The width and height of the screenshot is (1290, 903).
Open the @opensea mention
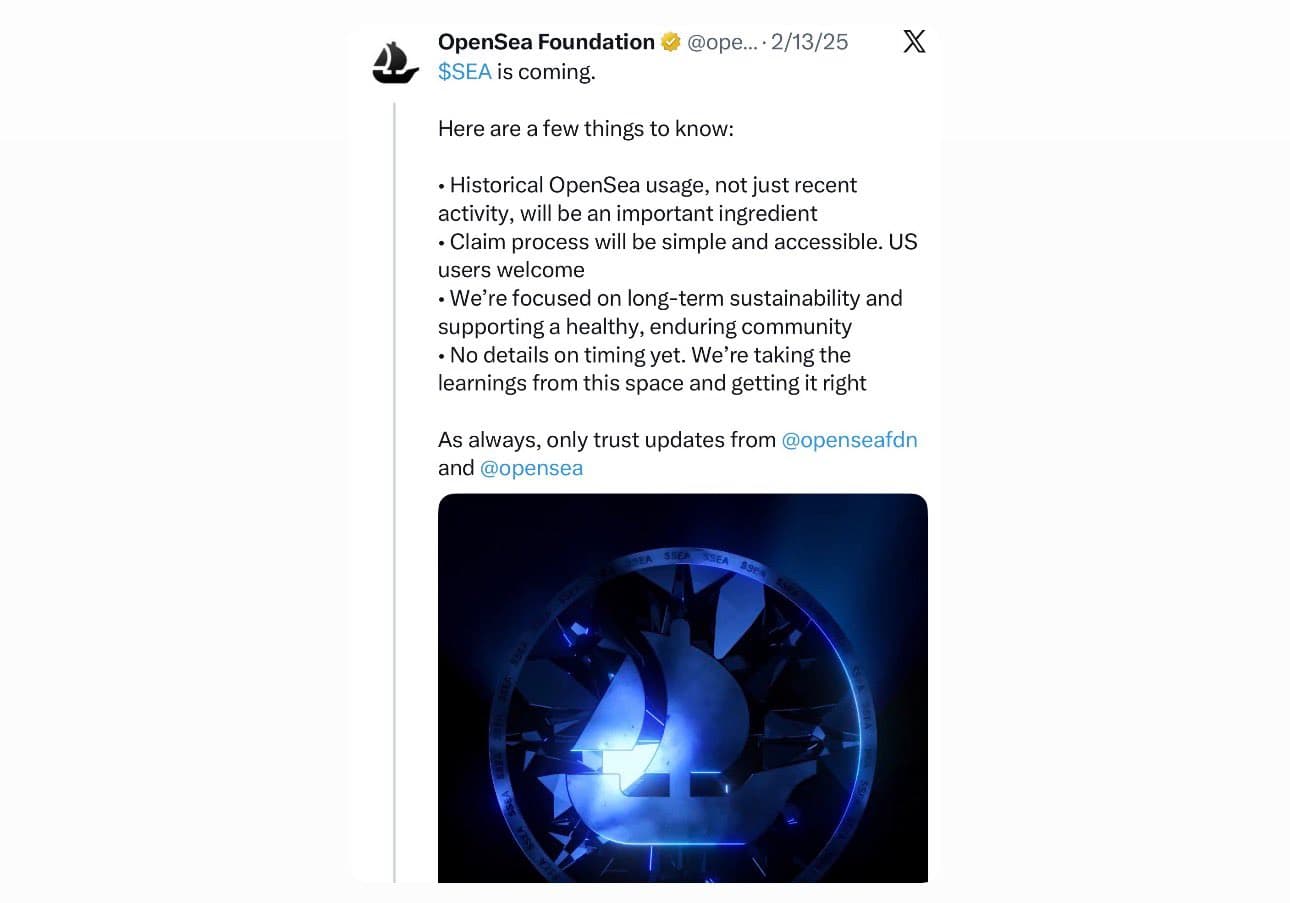pyautogui.click(x=531, y=468)
